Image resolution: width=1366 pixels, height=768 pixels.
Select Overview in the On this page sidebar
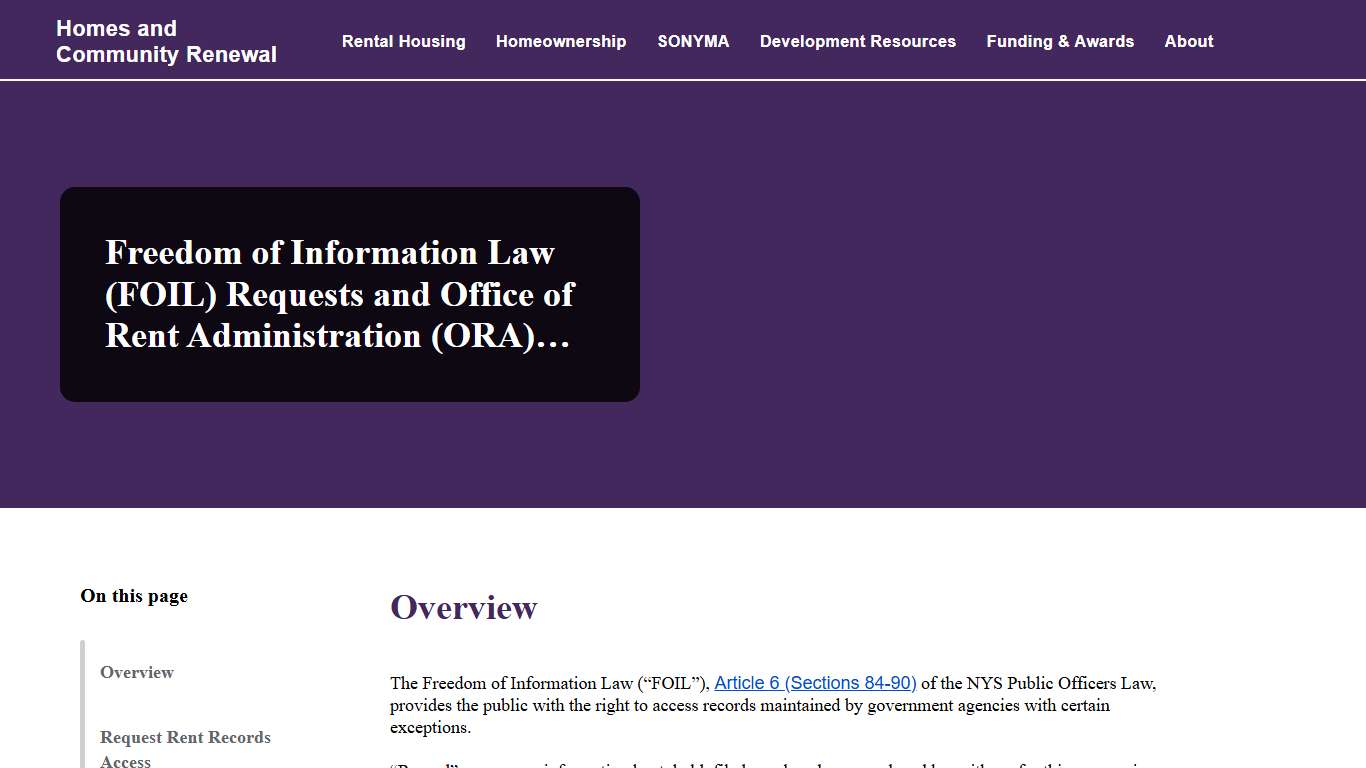click(x=137, y=672)
